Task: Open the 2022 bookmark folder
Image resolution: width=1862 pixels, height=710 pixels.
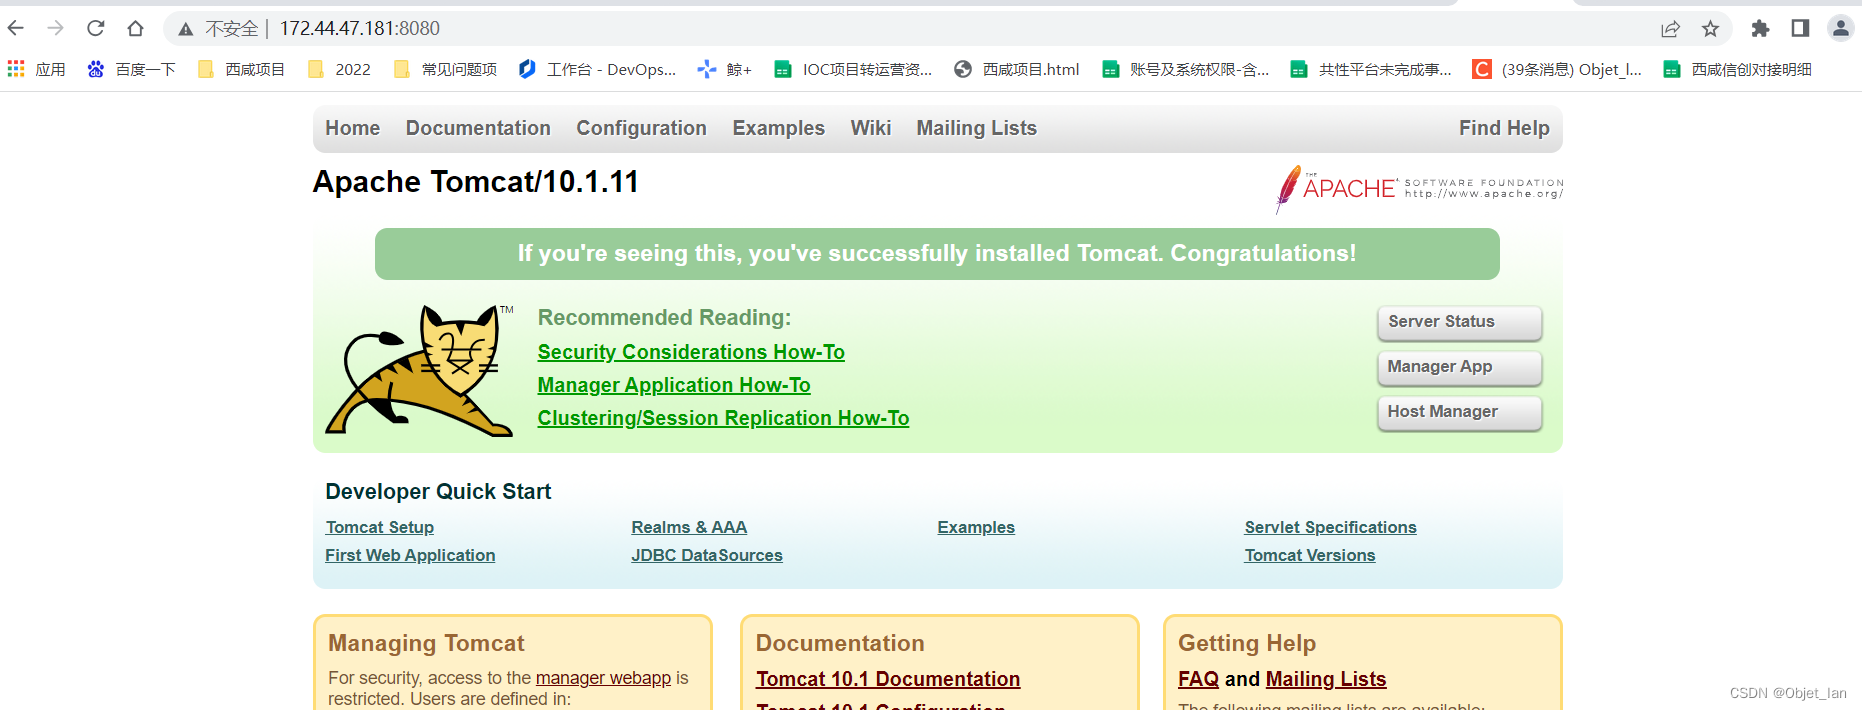Action: tap(339, 69)
